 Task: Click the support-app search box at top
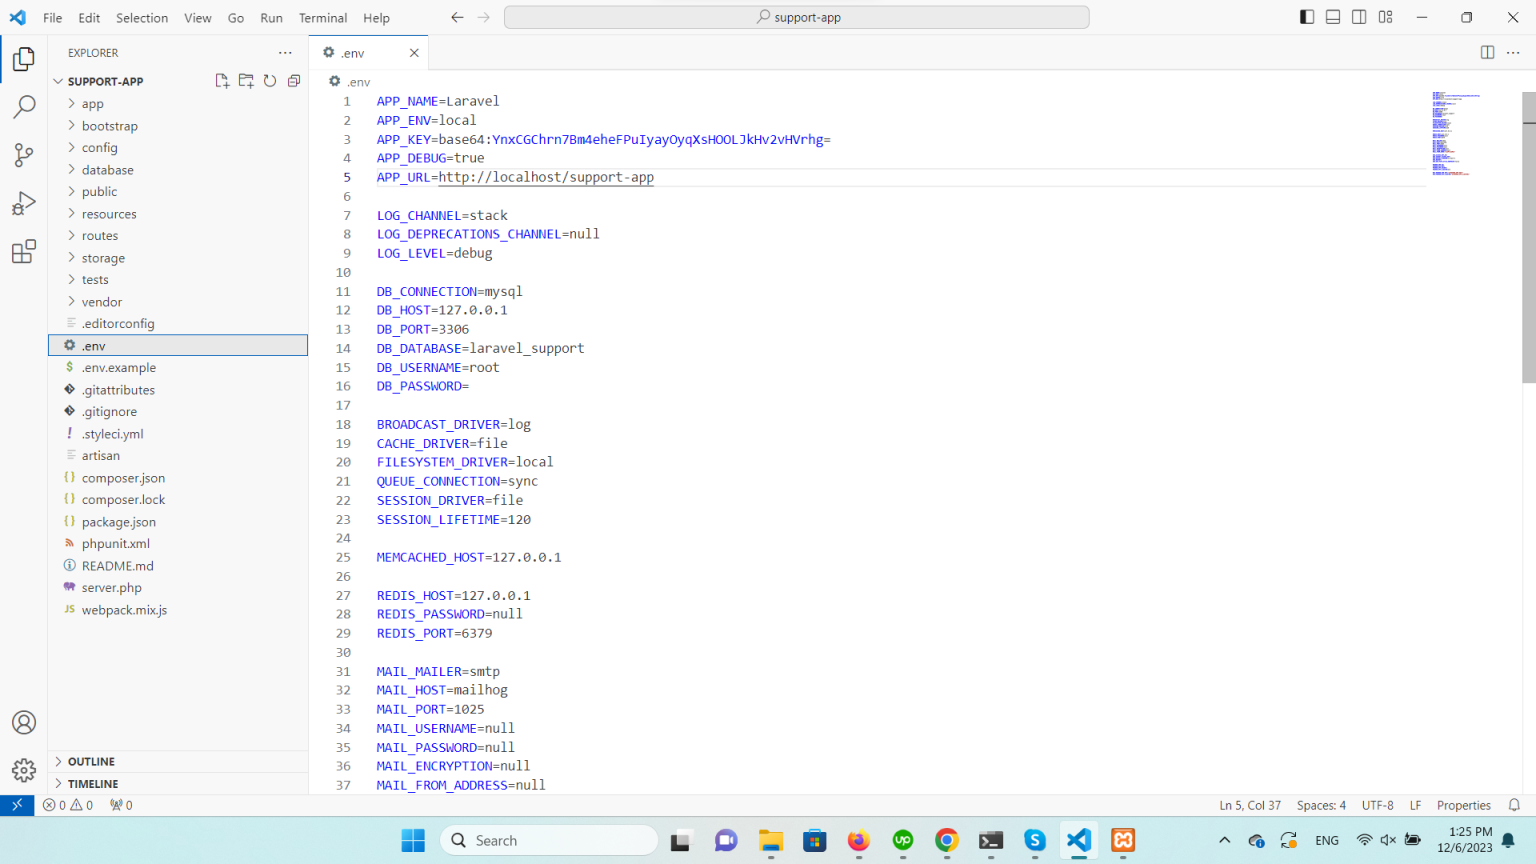coord(797,16)
